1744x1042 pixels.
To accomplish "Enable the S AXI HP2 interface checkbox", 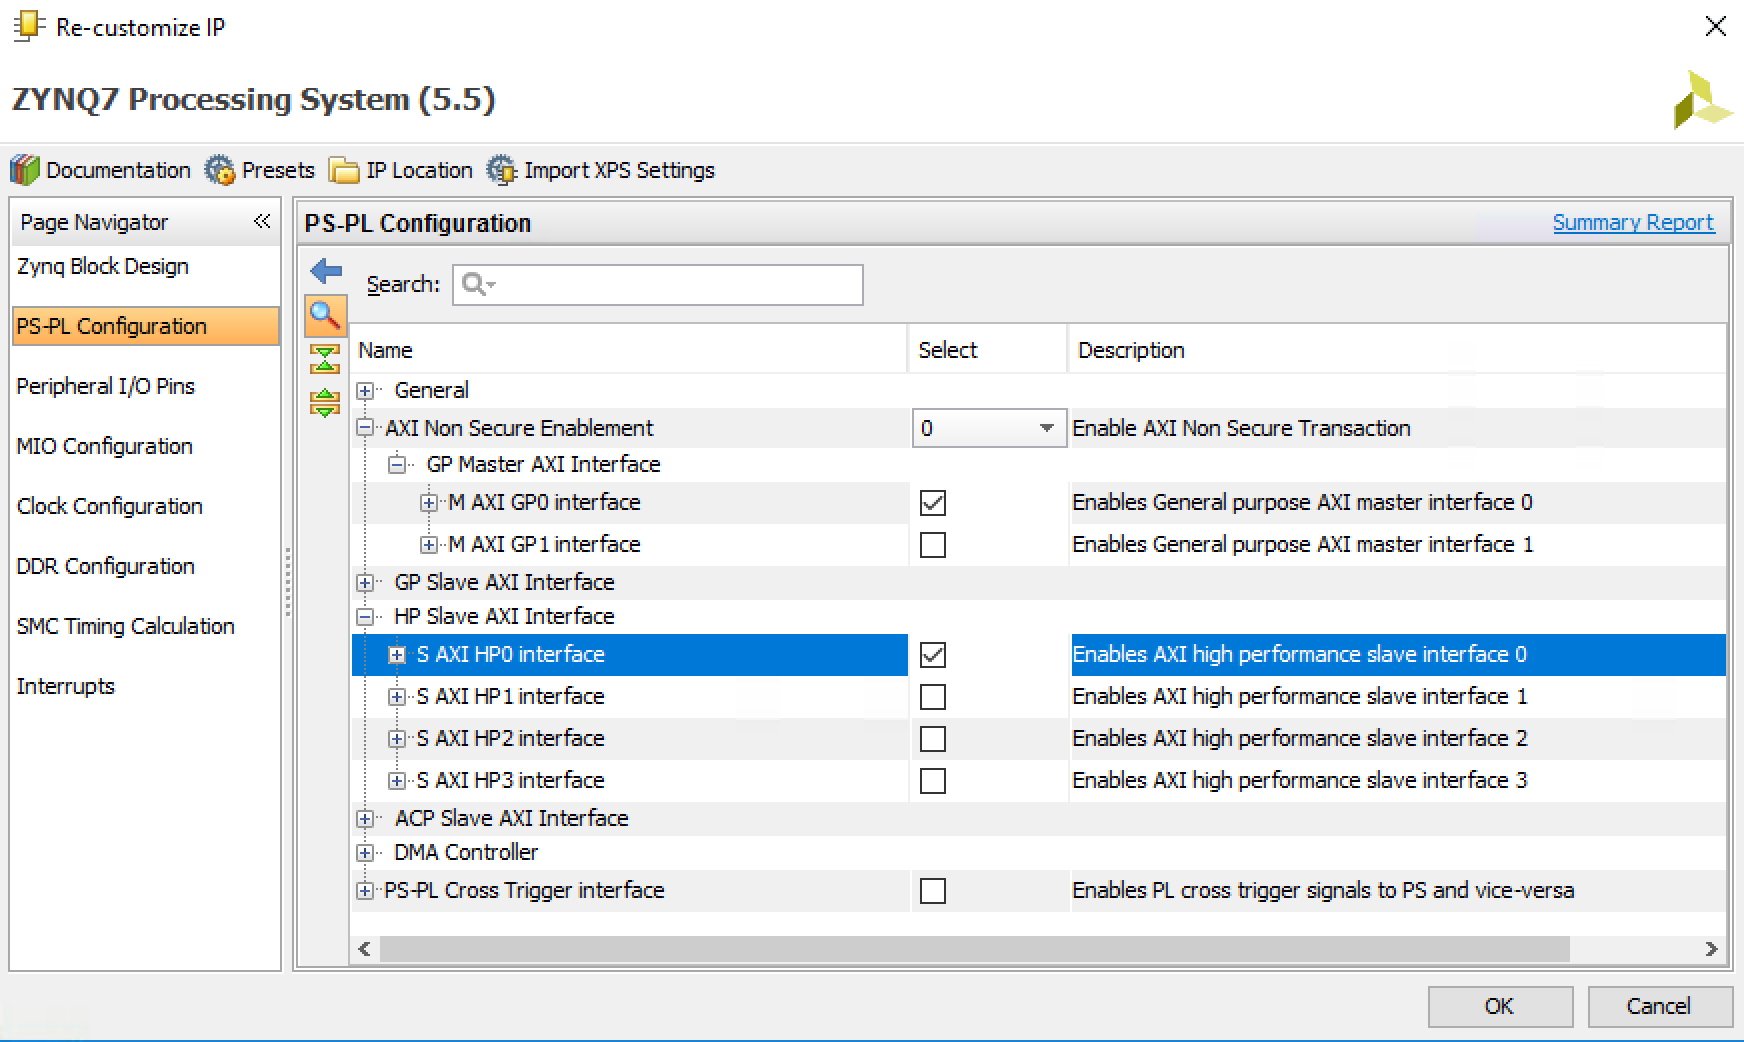I will [933, 739].
